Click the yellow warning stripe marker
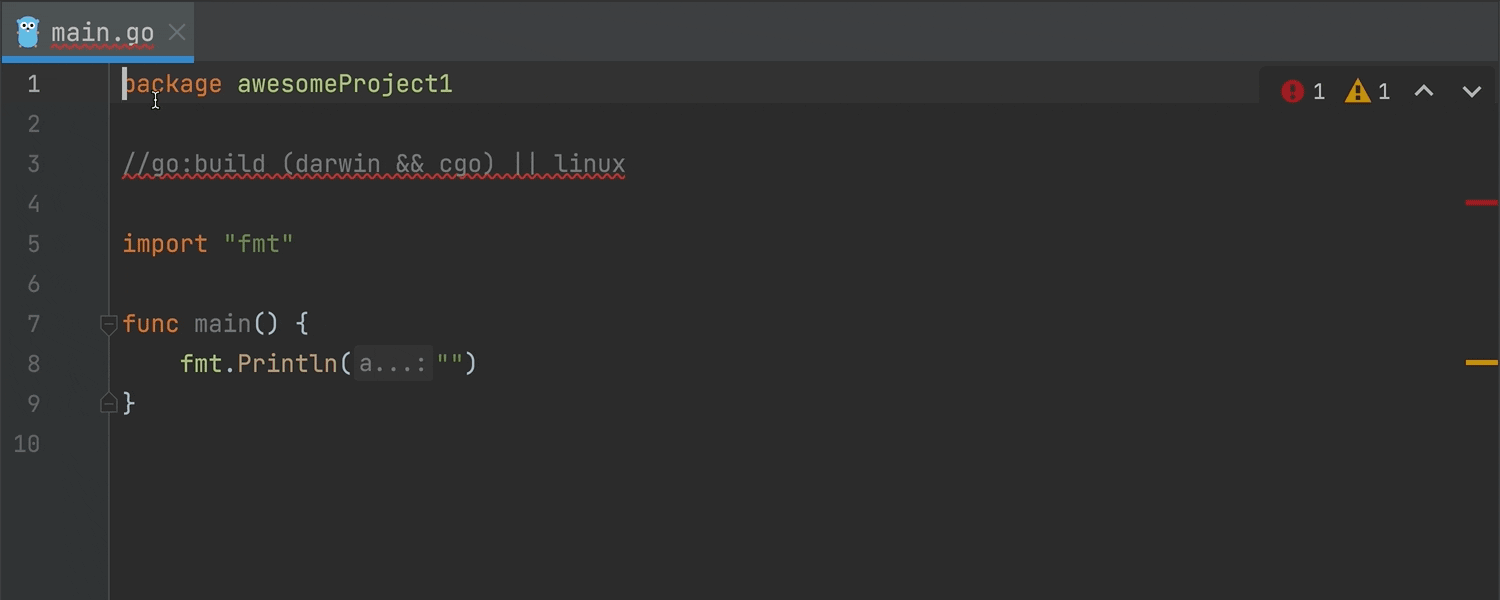1500x600 pixels. click(1481, 363)
